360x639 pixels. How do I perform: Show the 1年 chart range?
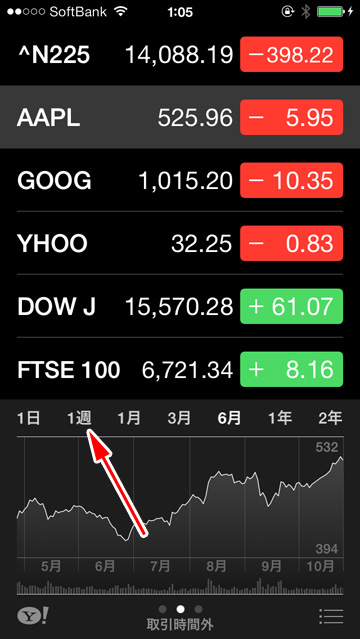[280, 418]
